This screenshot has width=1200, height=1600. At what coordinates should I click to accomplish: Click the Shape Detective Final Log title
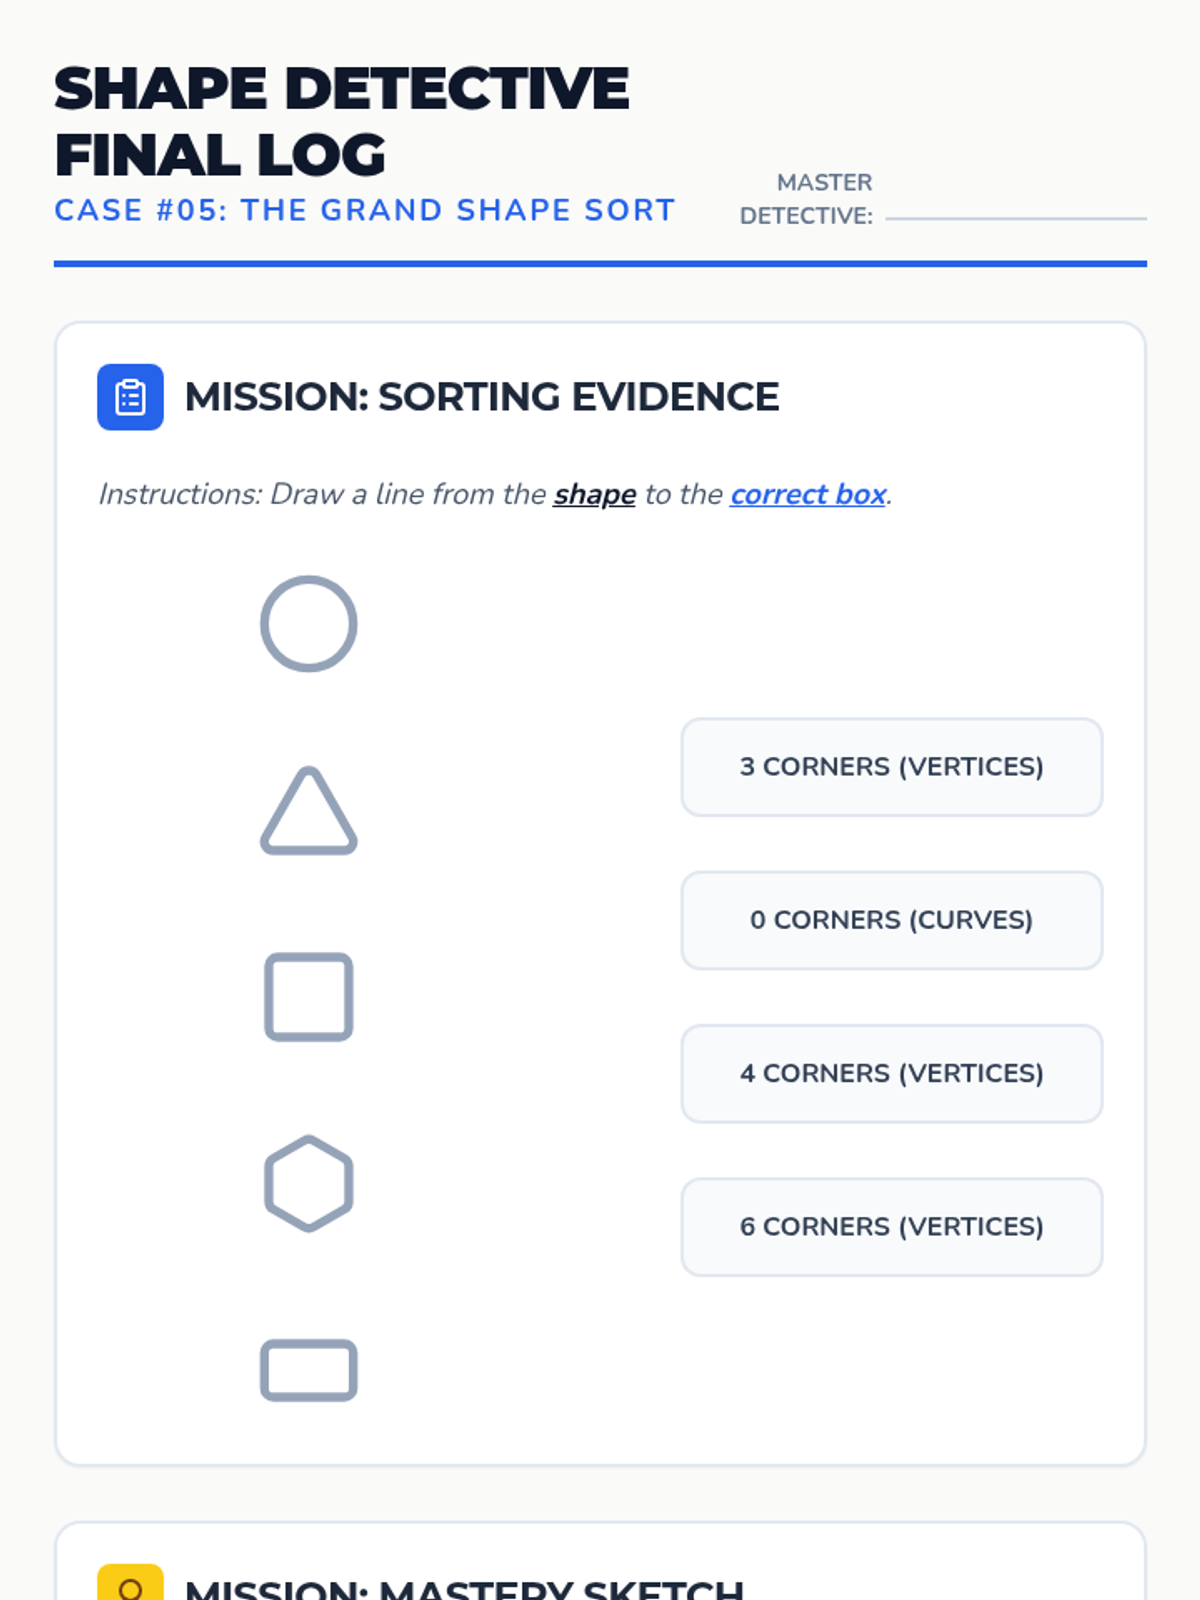(340, 121)
